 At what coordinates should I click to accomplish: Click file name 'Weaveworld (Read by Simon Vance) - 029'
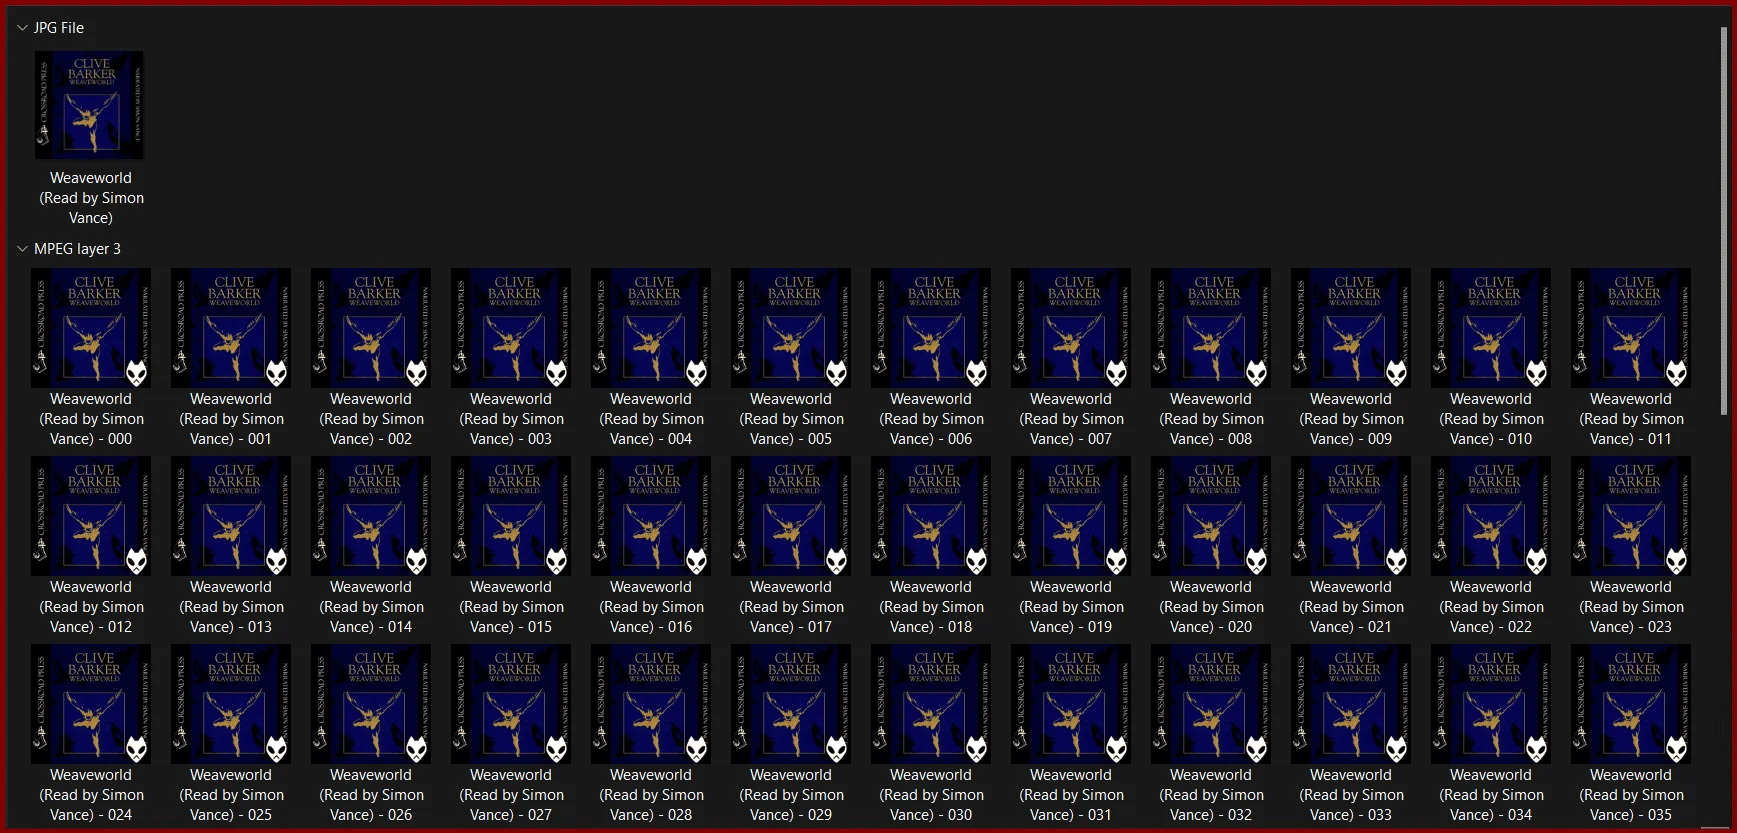click(791, 795)
